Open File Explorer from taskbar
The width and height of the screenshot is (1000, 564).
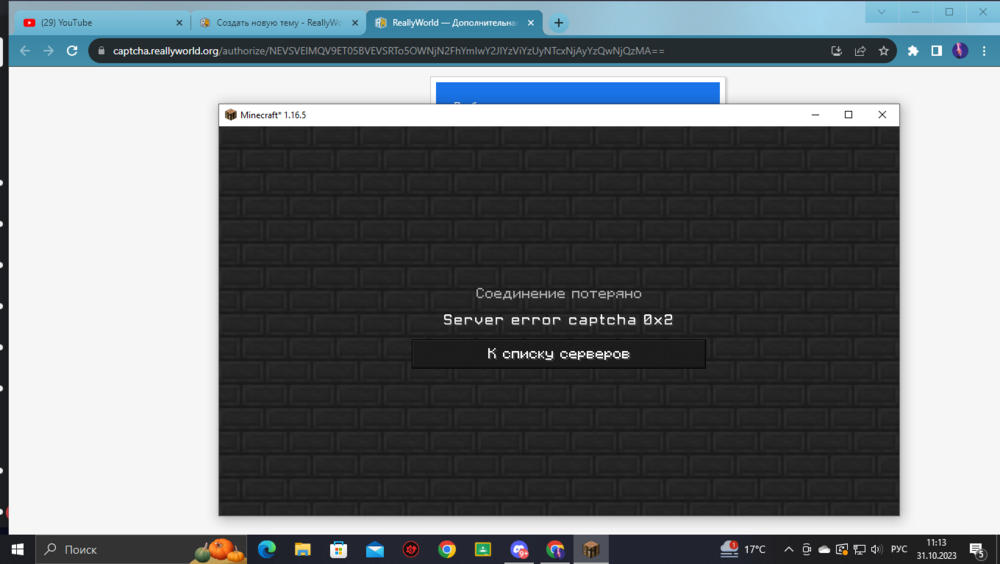(x=302, y=549)
